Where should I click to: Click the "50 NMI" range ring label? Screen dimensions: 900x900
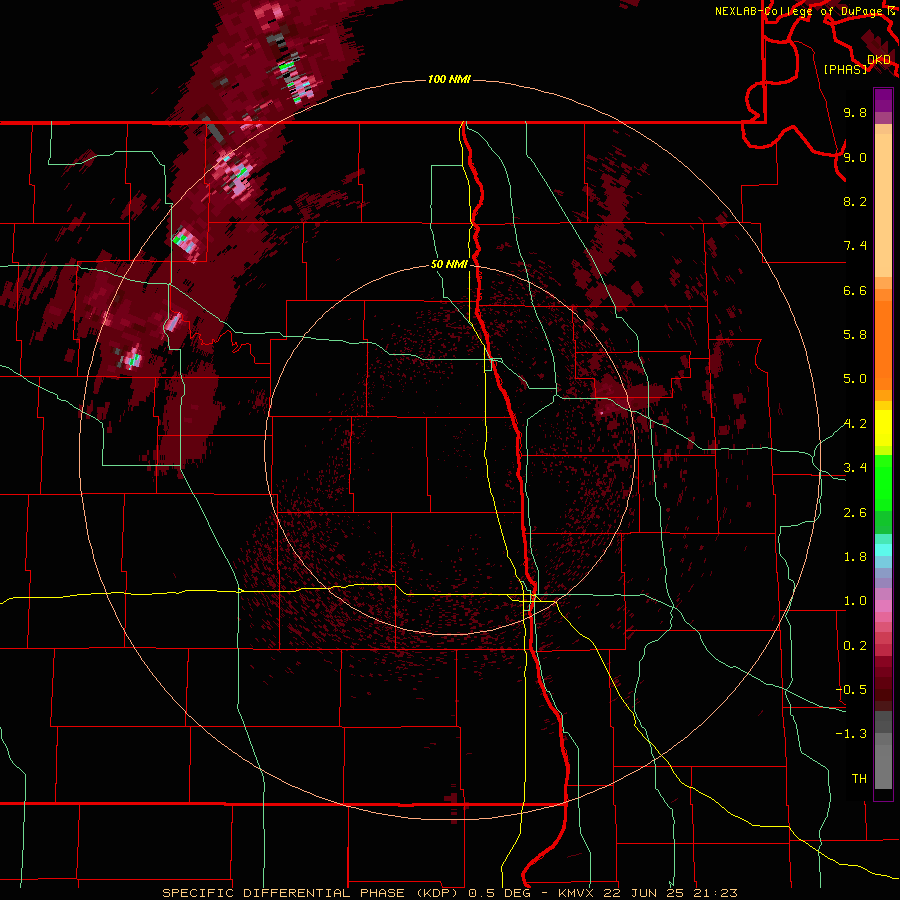(449, 264)
